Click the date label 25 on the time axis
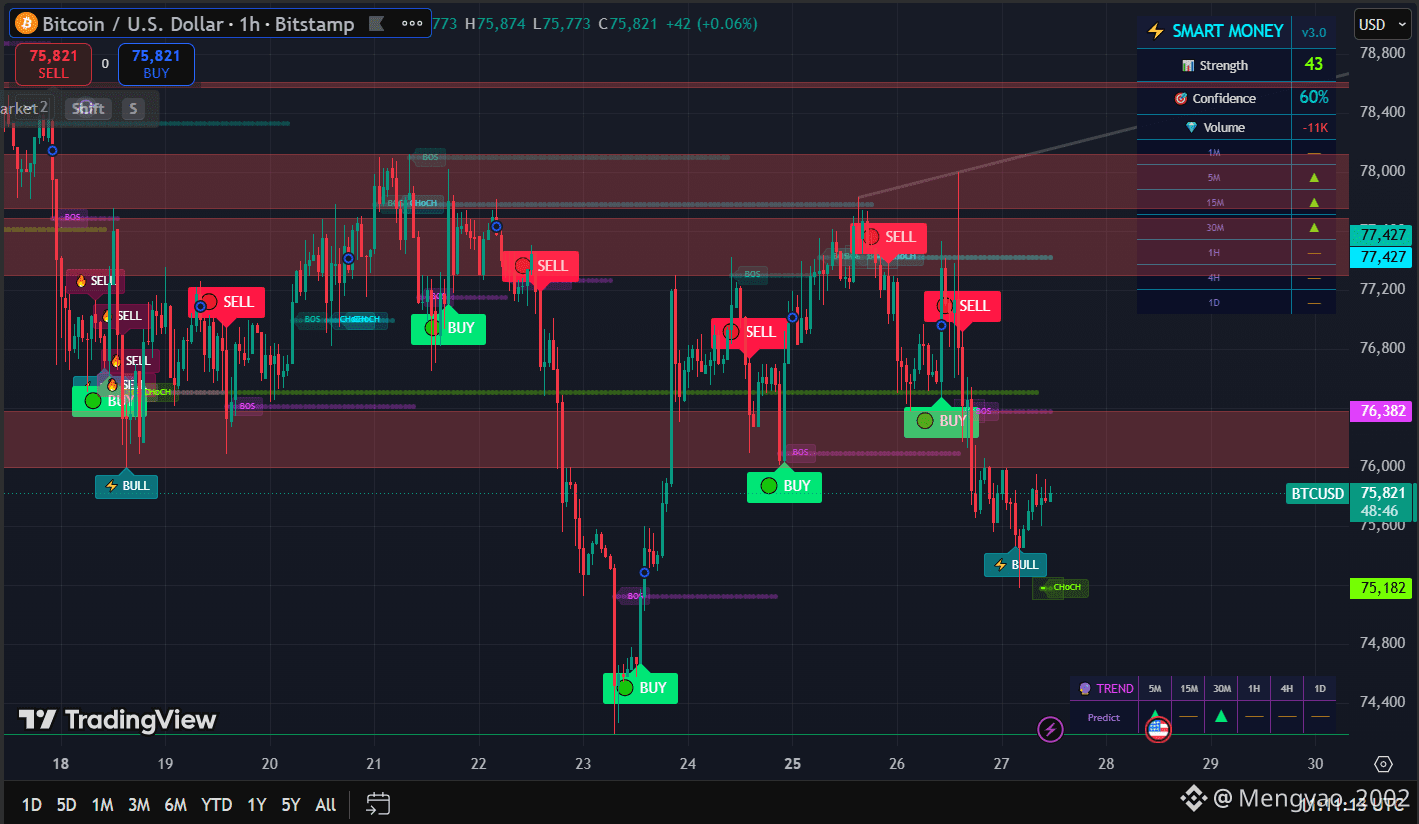Viewport: 1419px width, 824px height. pyautogui.click(x=793, y=764)
